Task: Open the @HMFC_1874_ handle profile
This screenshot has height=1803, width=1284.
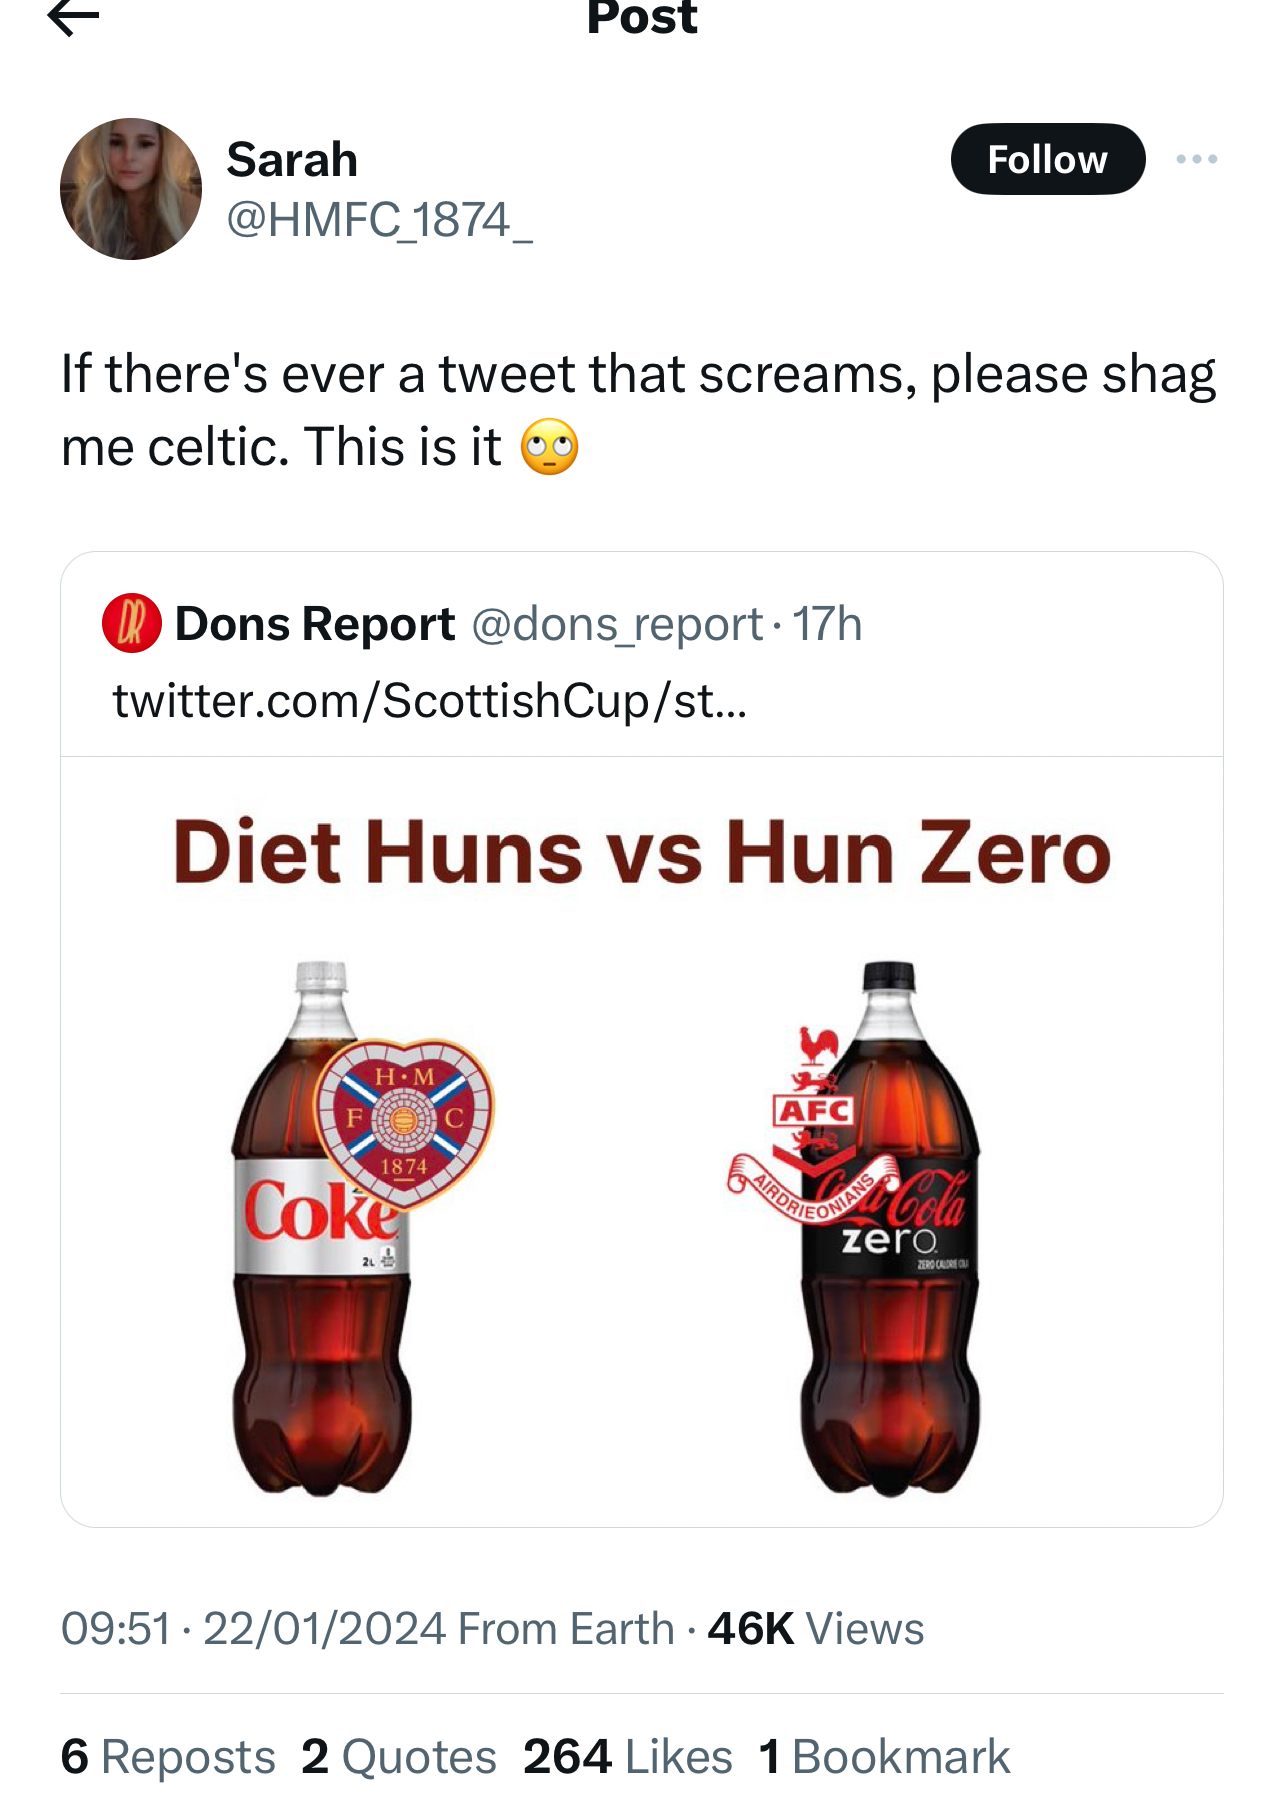Action: coord(379,220)
